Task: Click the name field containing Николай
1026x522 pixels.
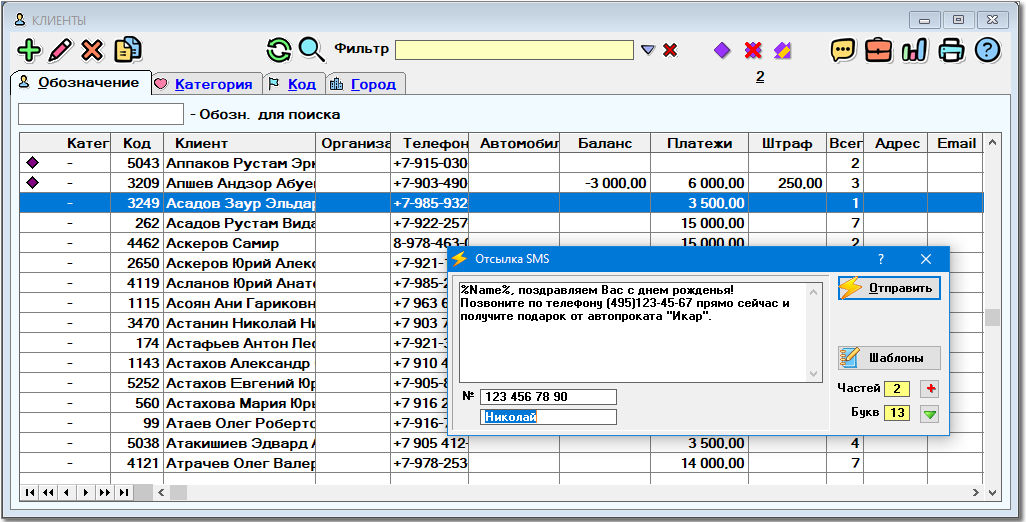Action: point(548,417)
